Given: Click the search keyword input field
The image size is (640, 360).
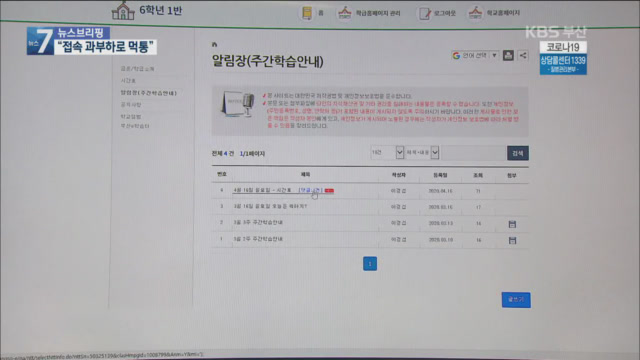Looking at the screenshot, I should tap(473, 153).
